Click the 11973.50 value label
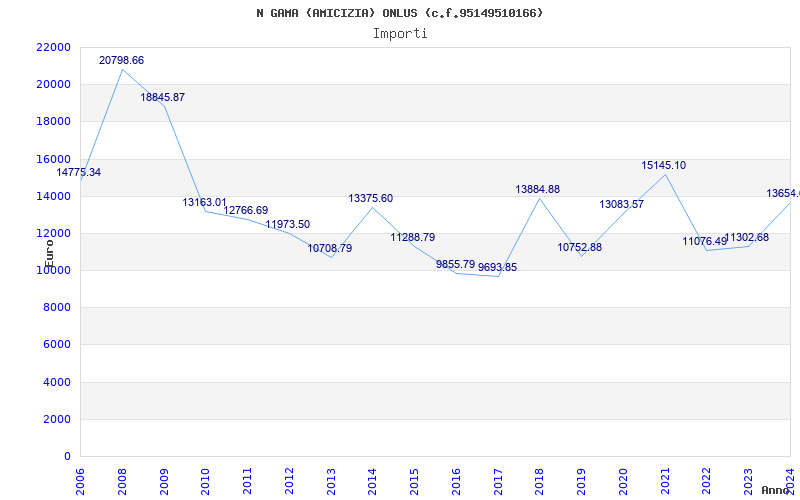 [x=288, y=224]
